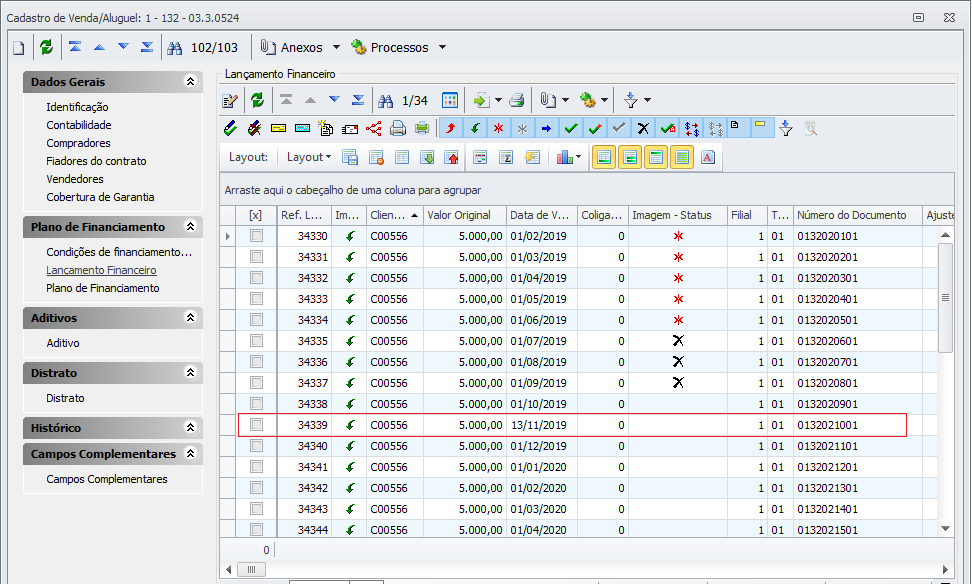Open Contabilidade section
972x584 pixels.
tap(79, 125)
